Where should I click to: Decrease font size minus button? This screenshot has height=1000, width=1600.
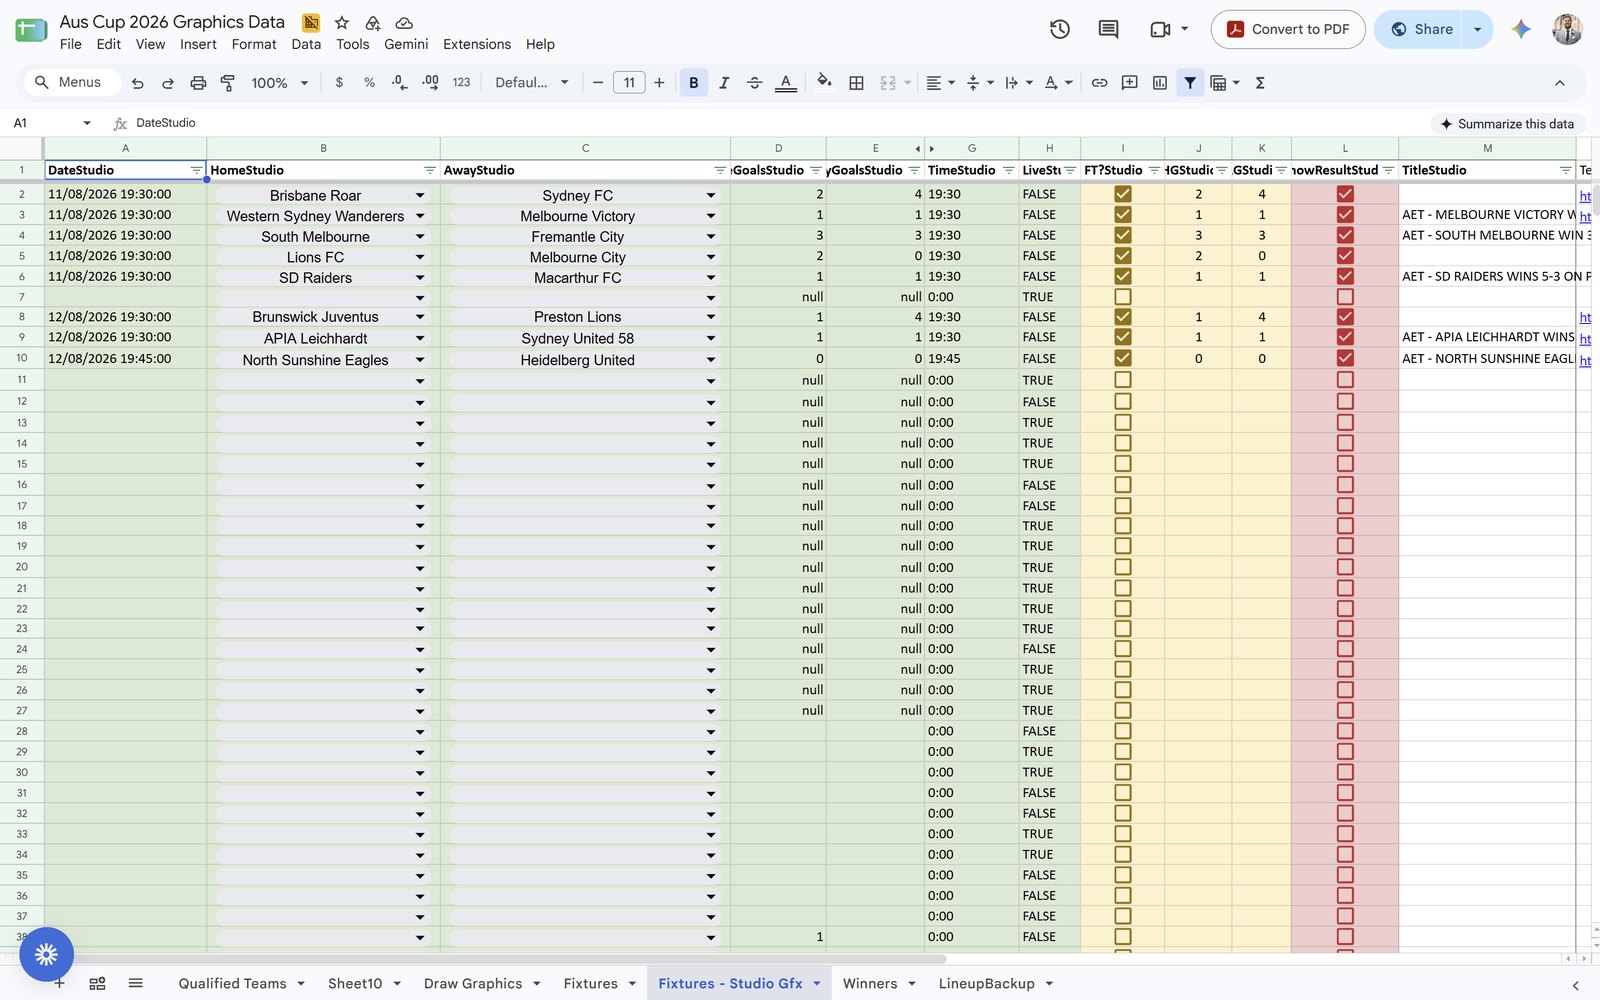click(598, 83)
